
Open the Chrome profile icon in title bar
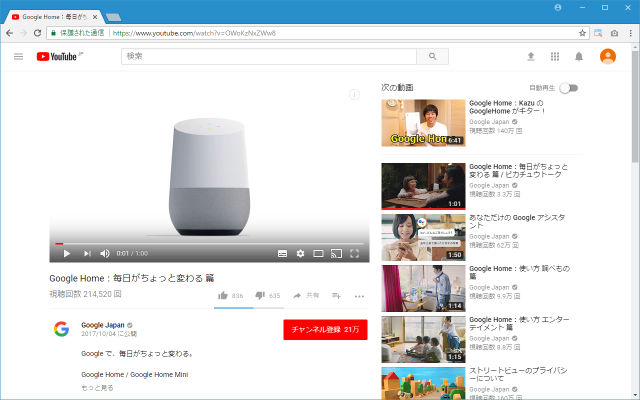pyautogui.click(x=558, y=7)
